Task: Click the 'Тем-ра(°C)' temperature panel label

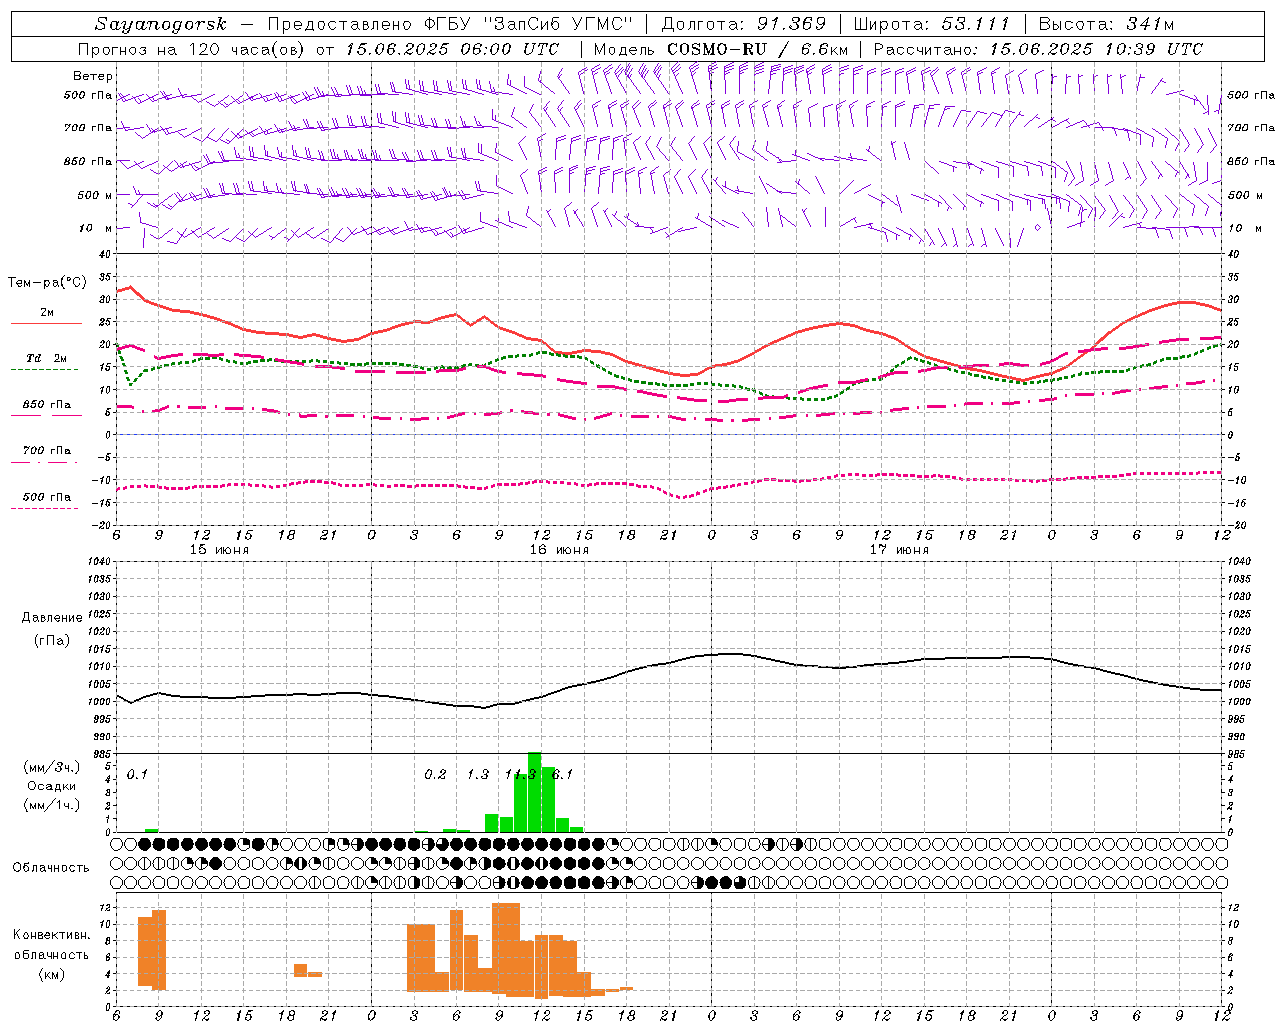Action: pos(47,283)
